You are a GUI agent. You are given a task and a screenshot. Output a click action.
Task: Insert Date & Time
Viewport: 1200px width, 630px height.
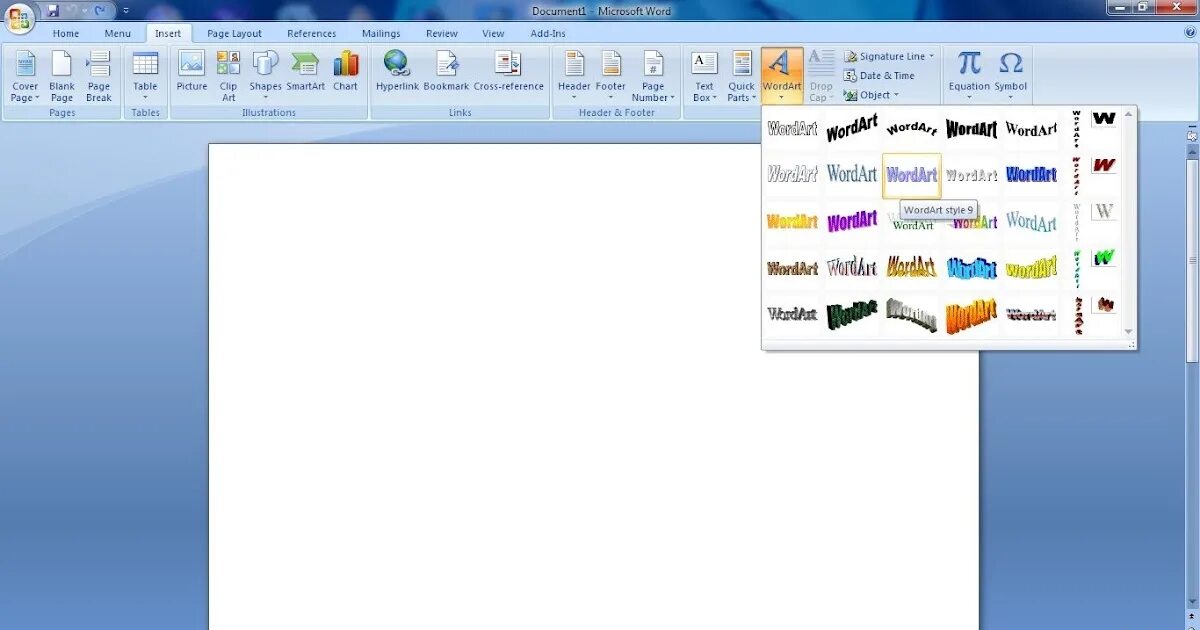coord(879,75)
